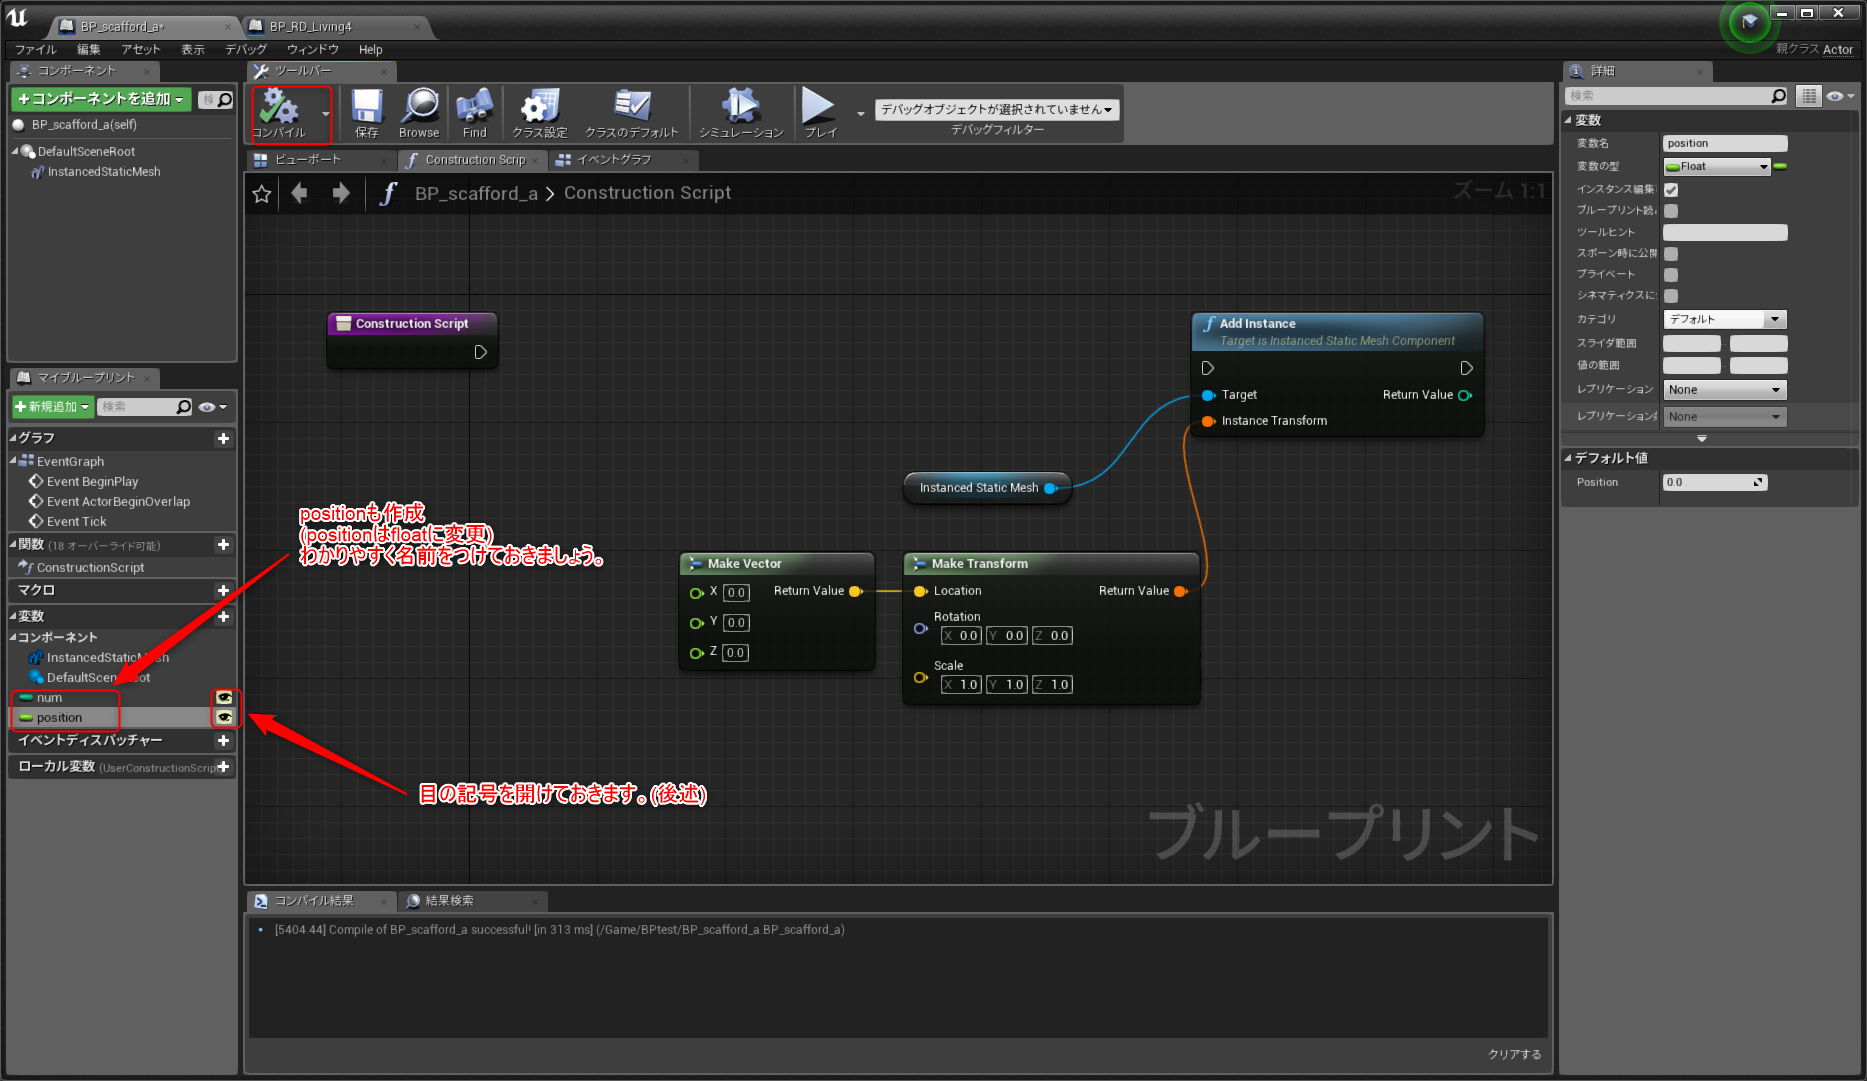Open the compile options dropdown arrow
The width and height of the screenshot is (1867, 1081).
click(325, 114)
